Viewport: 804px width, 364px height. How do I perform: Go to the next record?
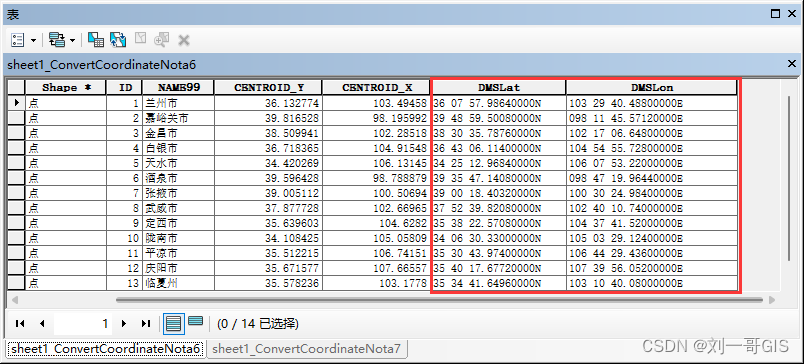click(x=124, y=323)
